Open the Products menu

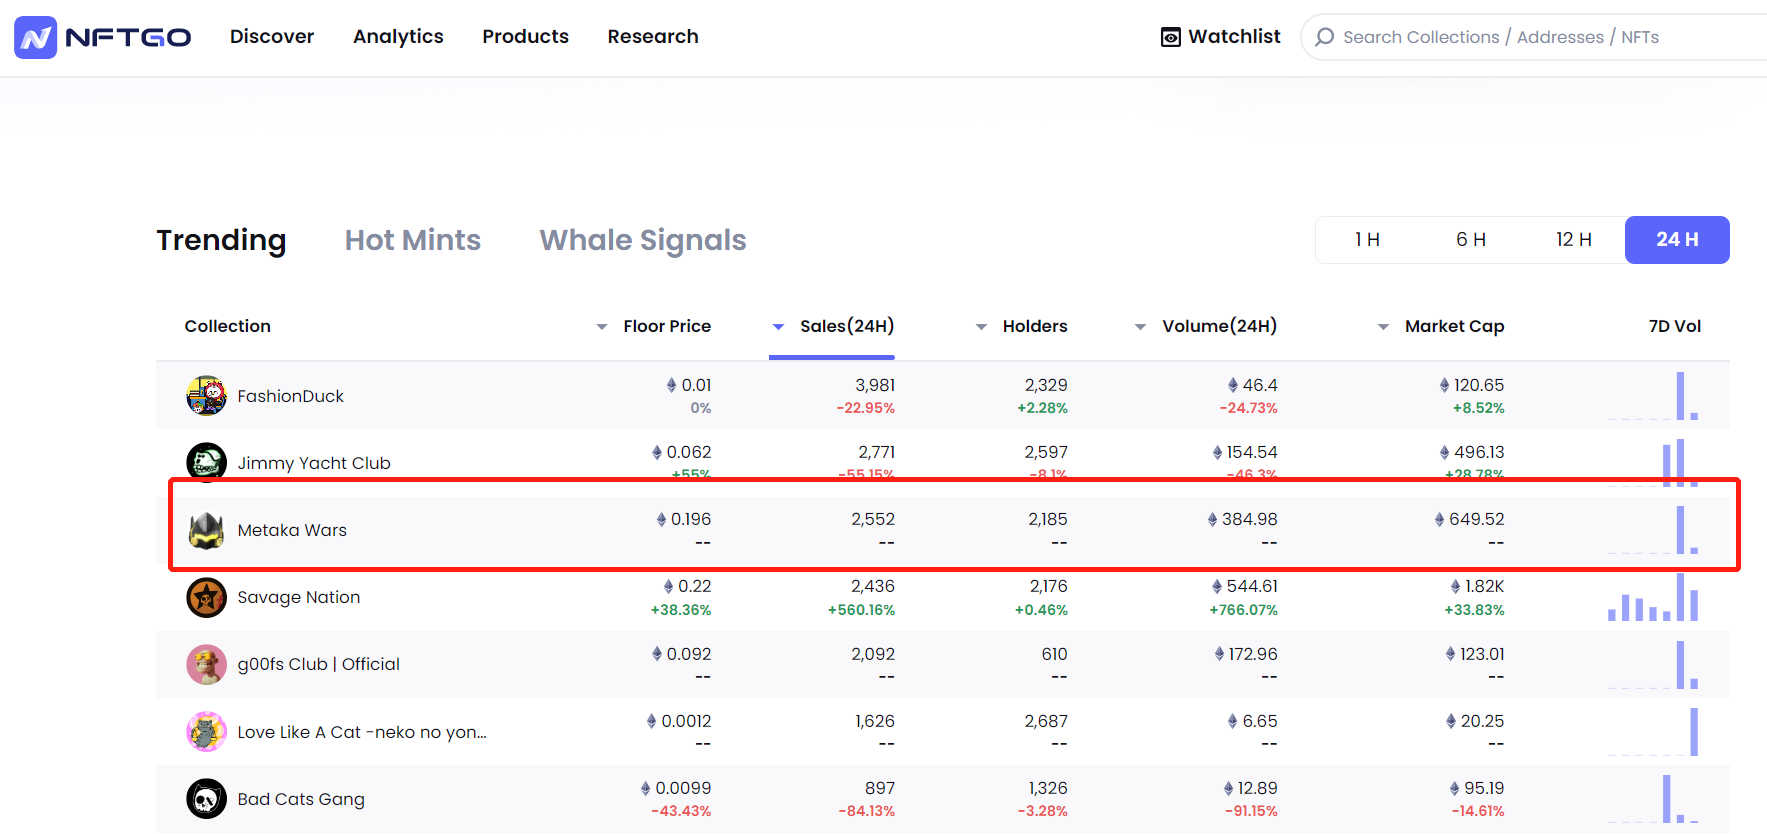[x=526, y=37]
